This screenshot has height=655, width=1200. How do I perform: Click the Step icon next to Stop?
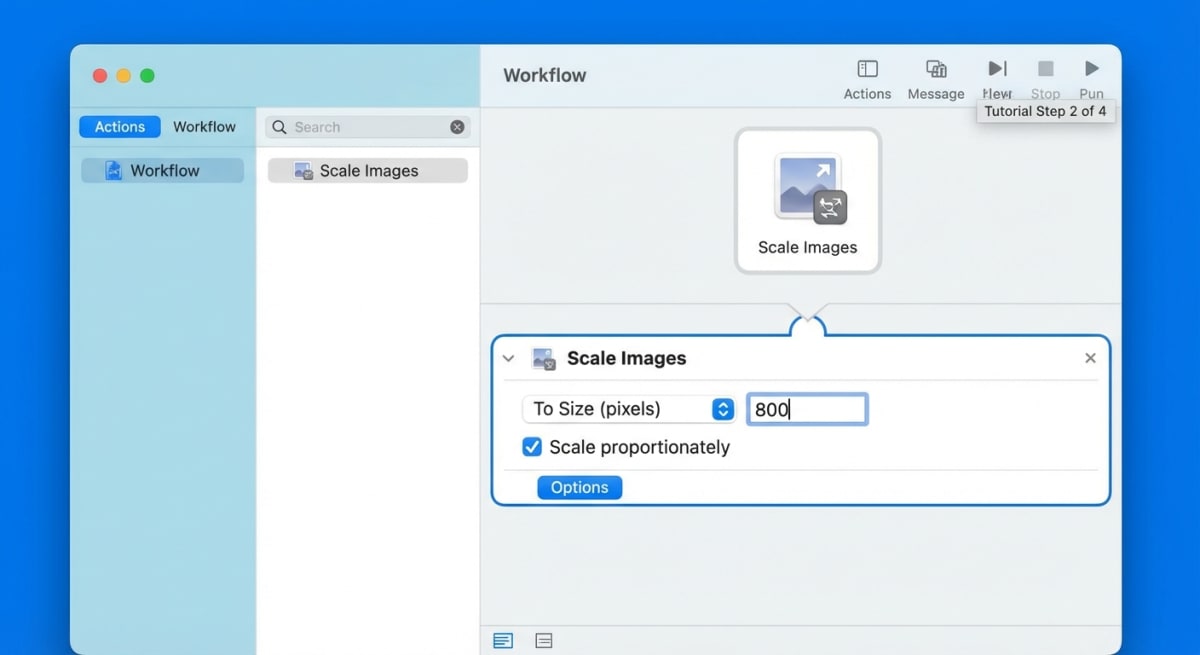(x=996, y=70)
